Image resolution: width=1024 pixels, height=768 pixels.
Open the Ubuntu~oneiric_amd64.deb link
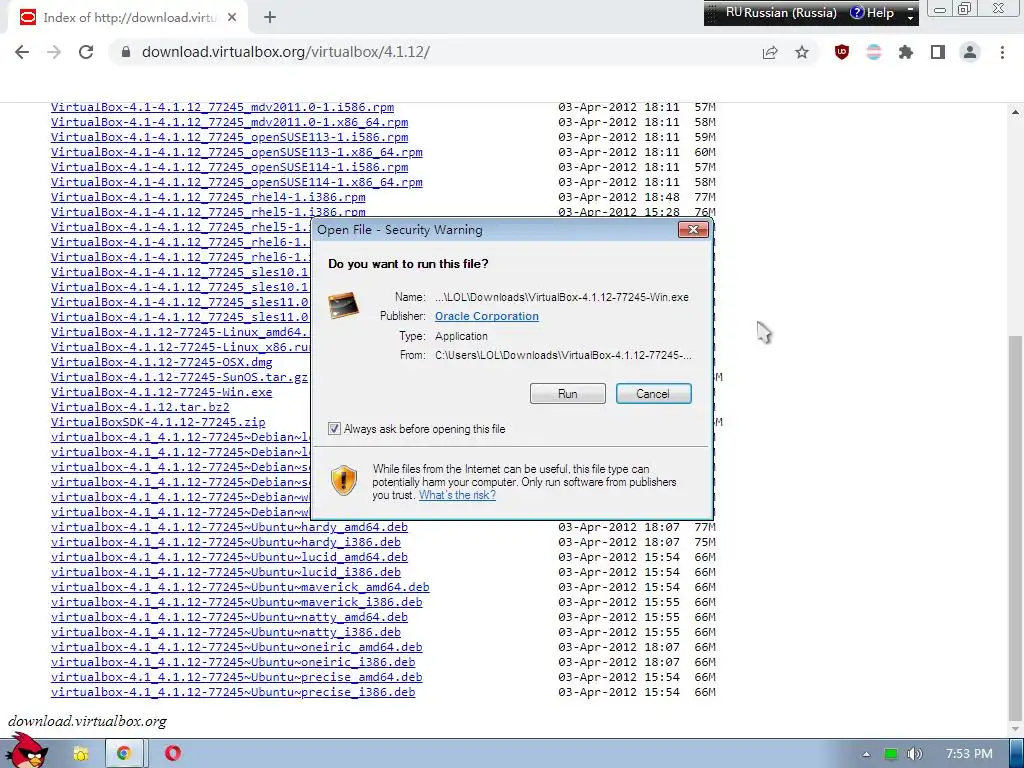coord(236,647)
